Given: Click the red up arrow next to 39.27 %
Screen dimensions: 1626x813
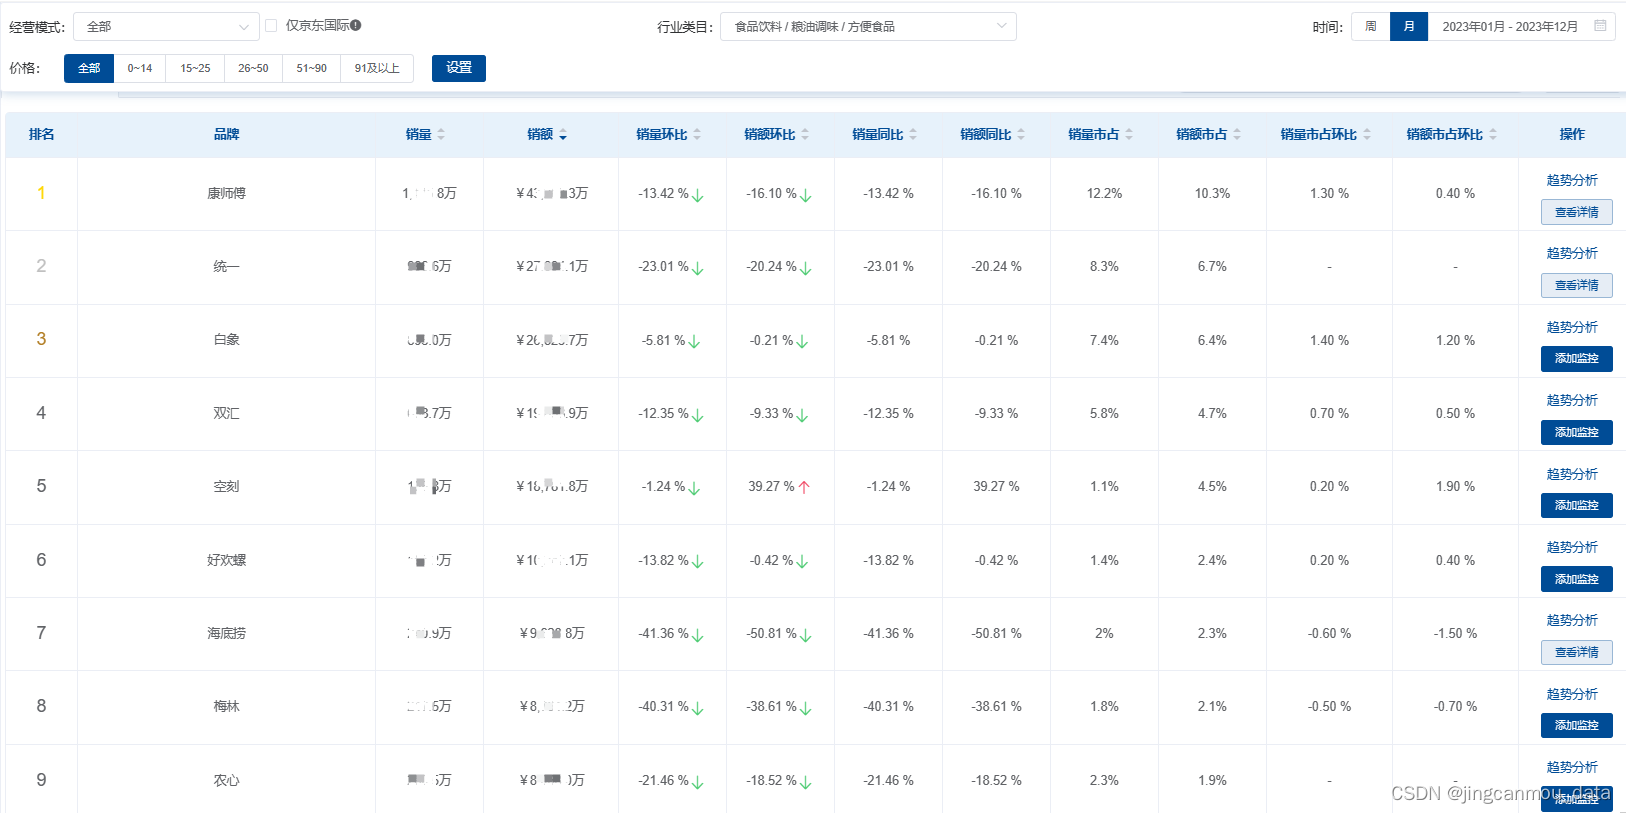Looking at the screenshot, I should pyautogui.click(x=804, y=487).
